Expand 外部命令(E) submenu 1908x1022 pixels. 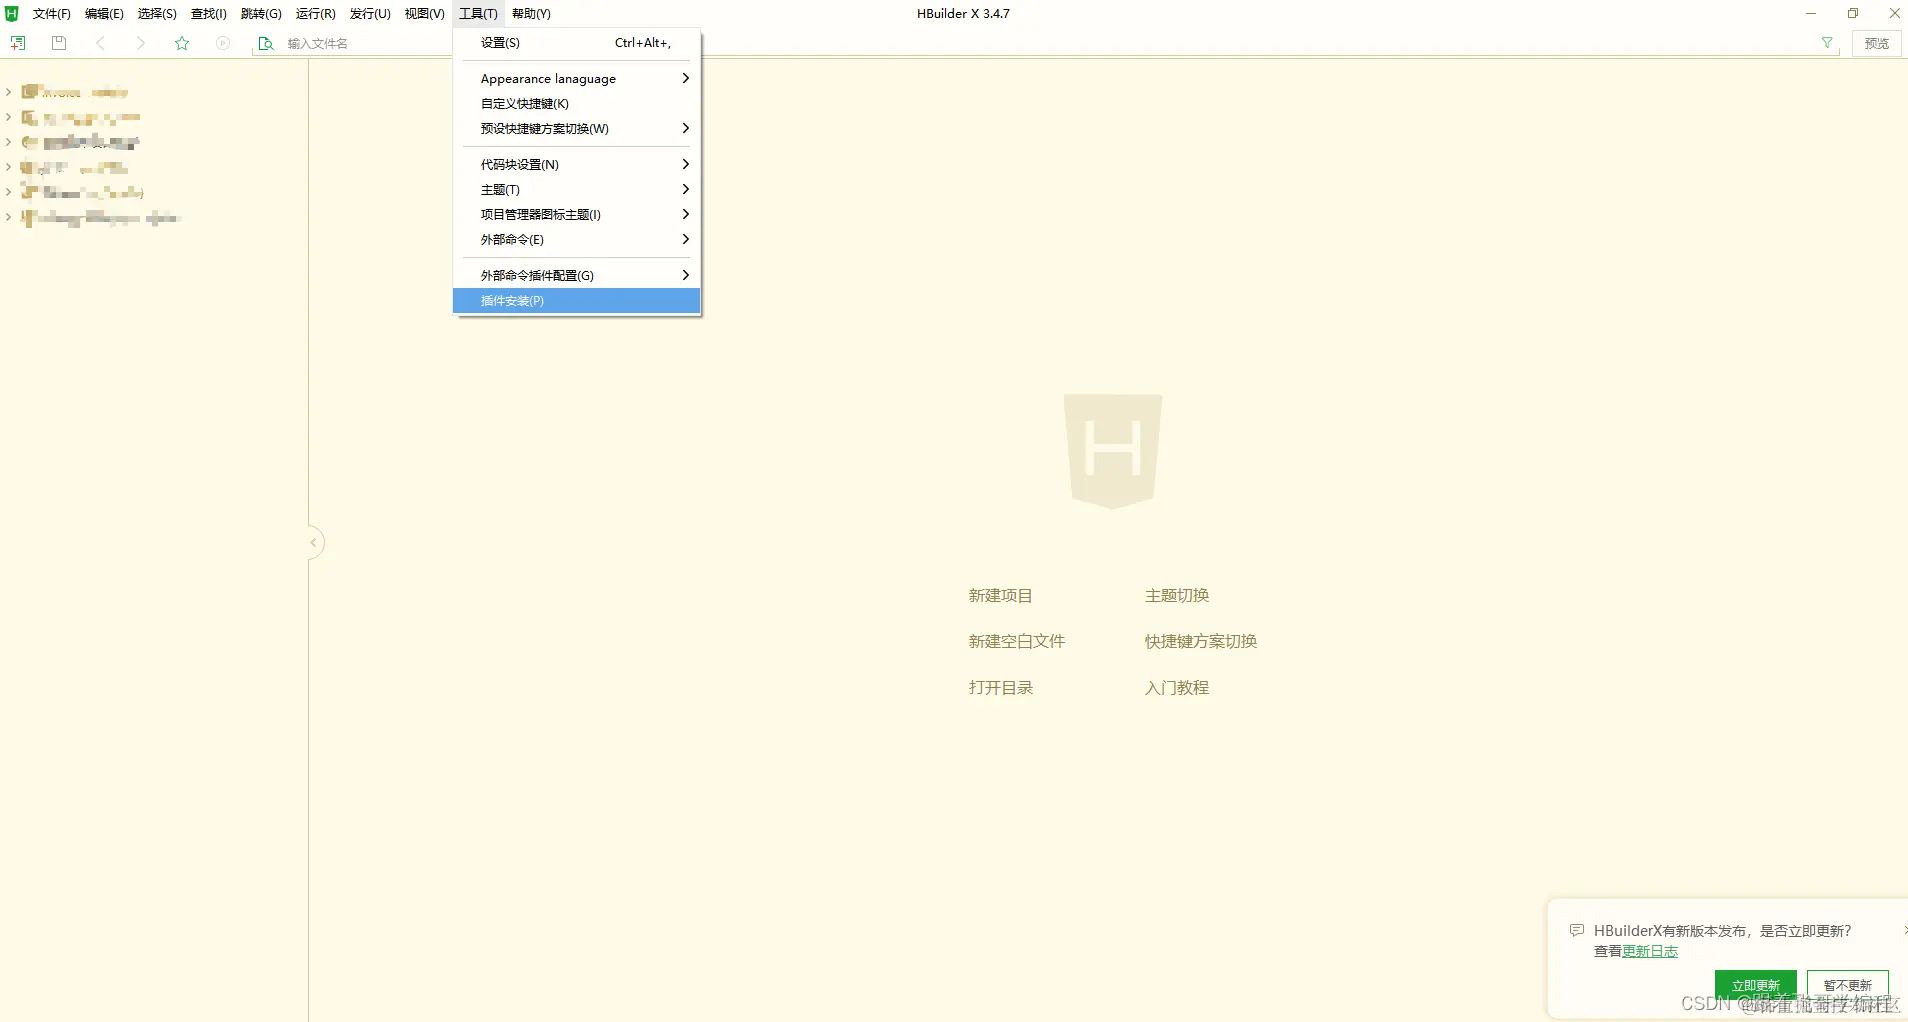coord(577,240)
